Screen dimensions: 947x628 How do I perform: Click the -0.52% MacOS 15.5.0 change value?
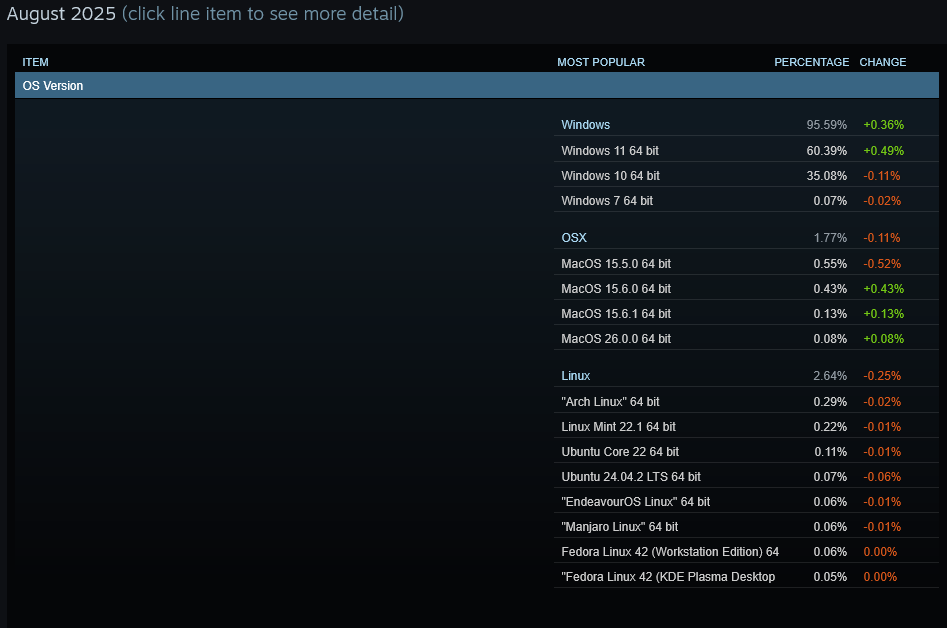(882, 263)
